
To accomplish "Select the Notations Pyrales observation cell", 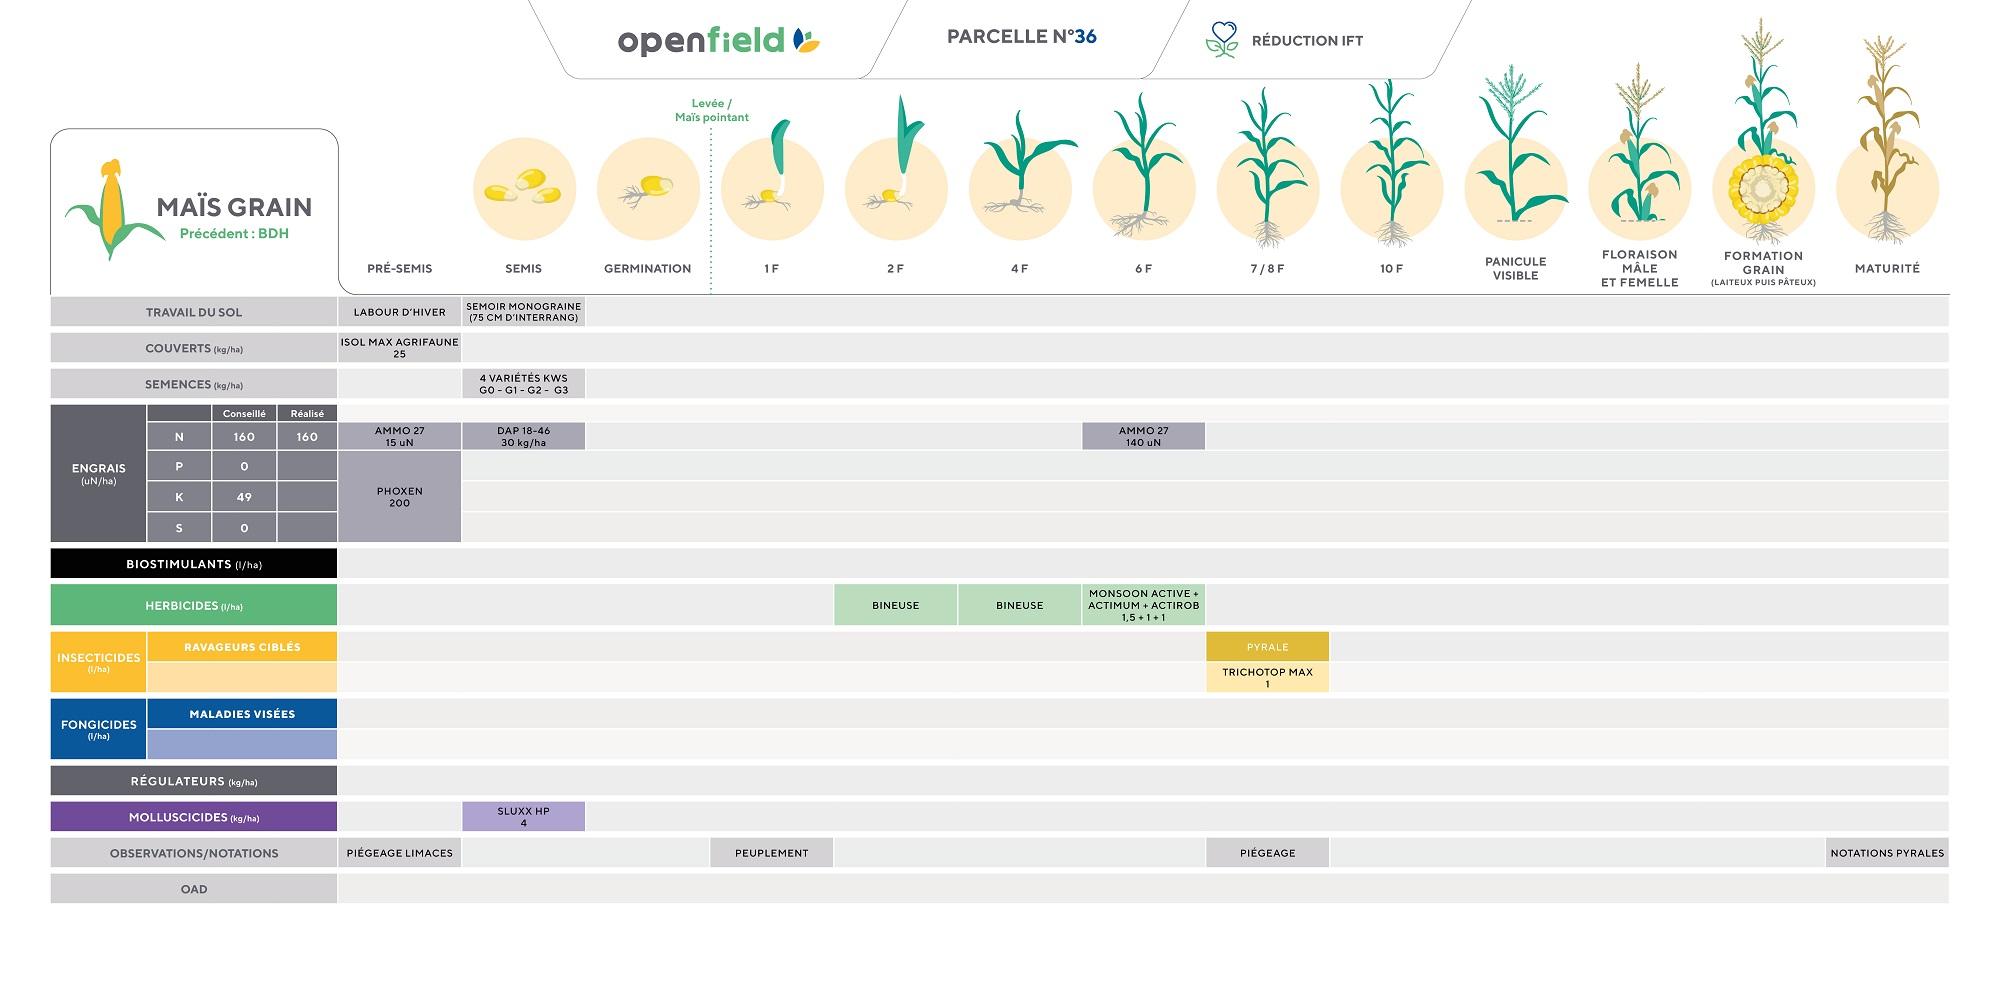I will 1886,853.
